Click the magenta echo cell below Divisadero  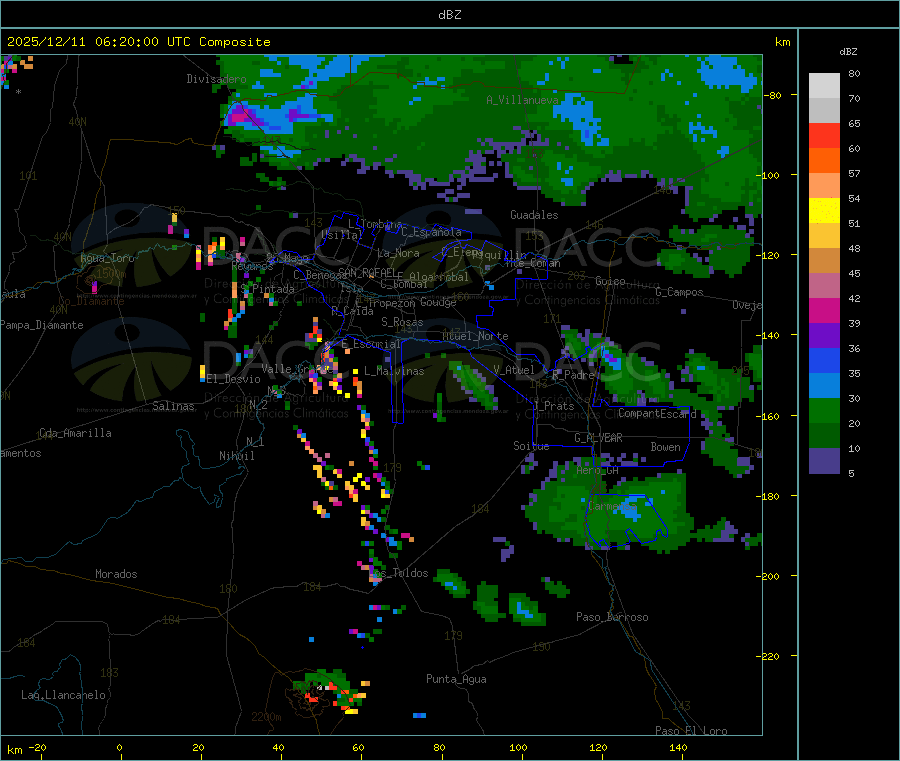coord(239,115)
